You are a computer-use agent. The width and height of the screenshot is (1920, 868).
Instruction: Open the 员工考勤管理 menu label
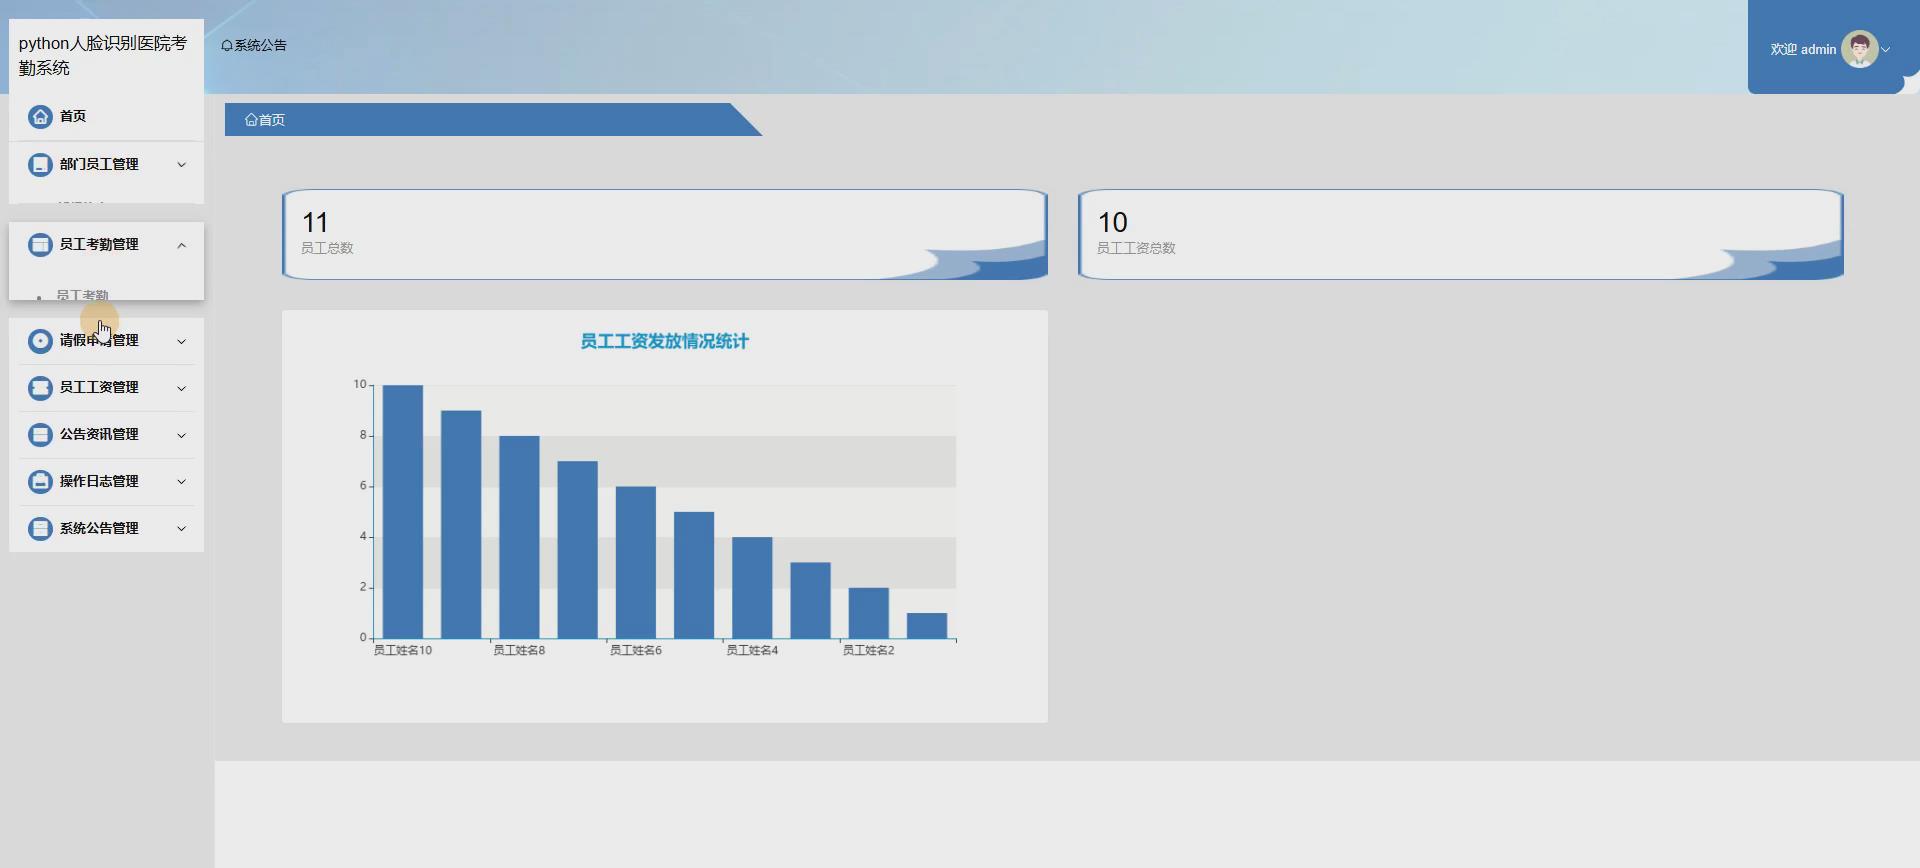click(x=99, y=245)
